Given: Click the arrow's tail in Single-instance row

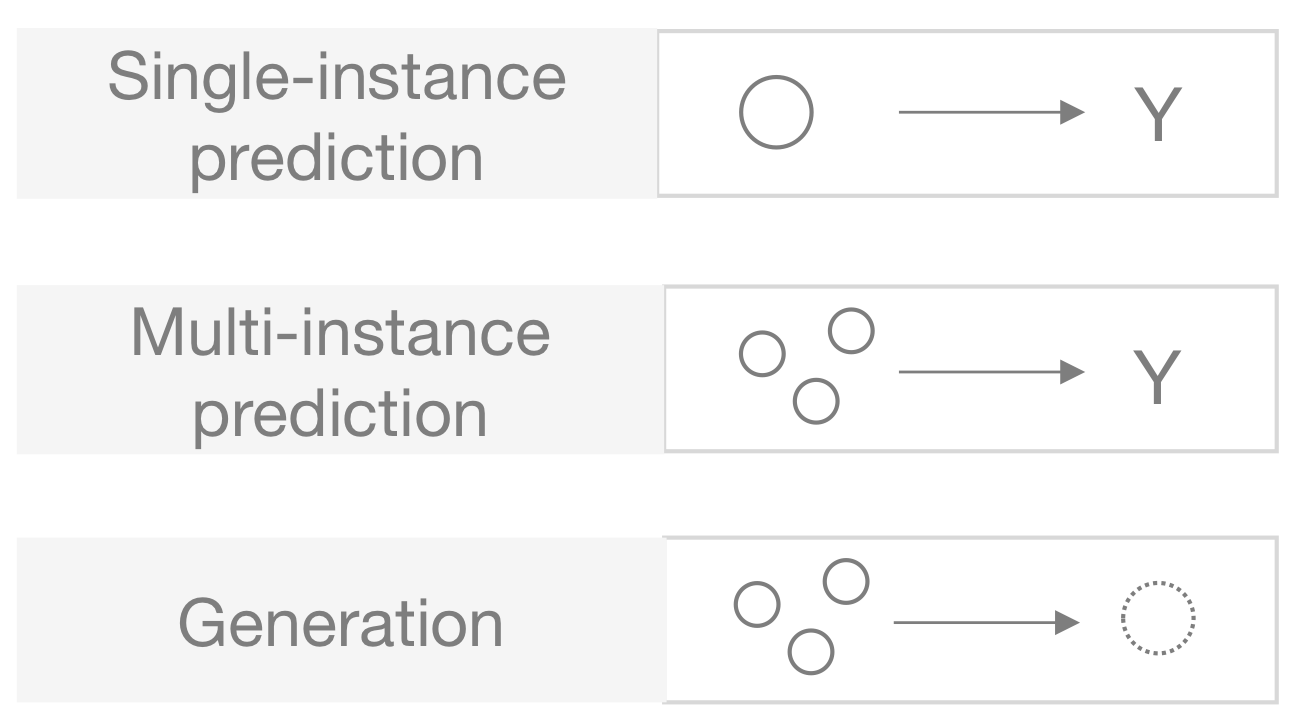Looking at the screenshot, I should coord(902,113).
